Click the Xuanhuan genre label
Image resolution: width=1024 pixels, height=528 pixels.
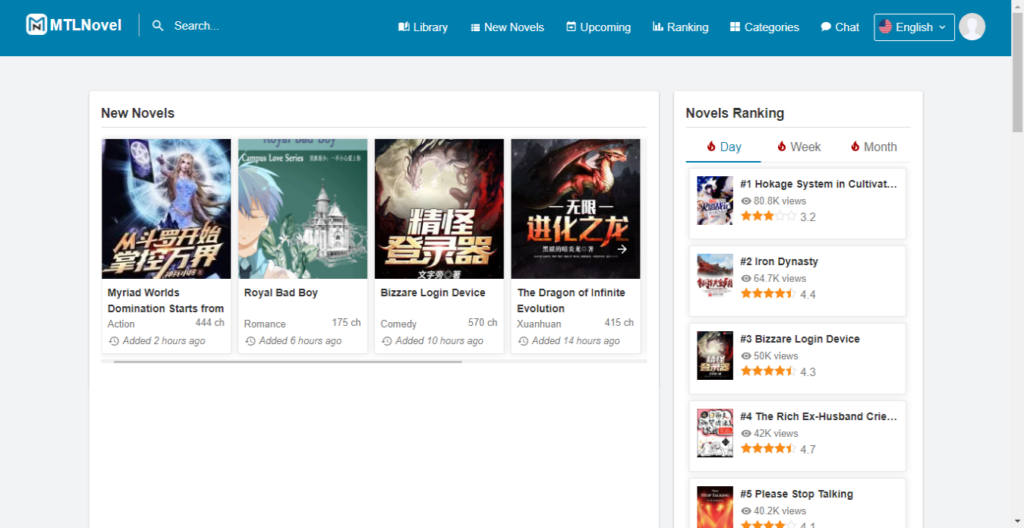pos(539,324)
